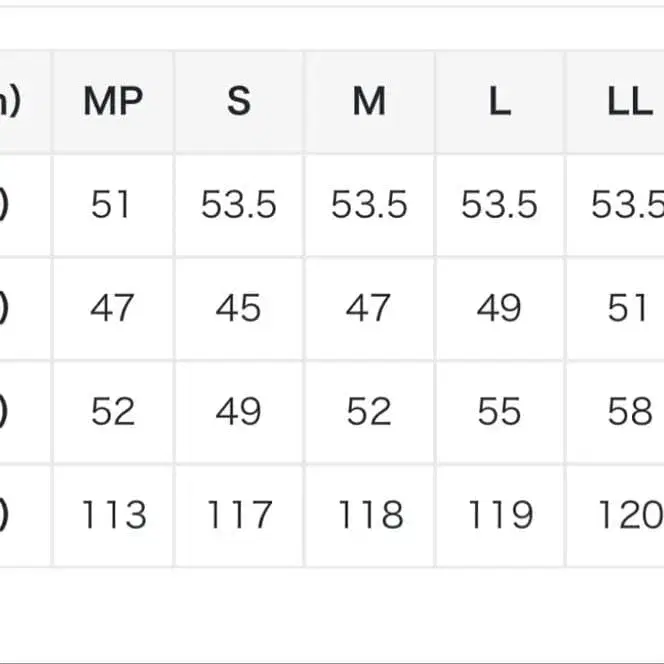This screenshot has height=664, width=664.
Task: Click the 45 cell in S column
Action: pyautogui.click(x=239, y=308)
